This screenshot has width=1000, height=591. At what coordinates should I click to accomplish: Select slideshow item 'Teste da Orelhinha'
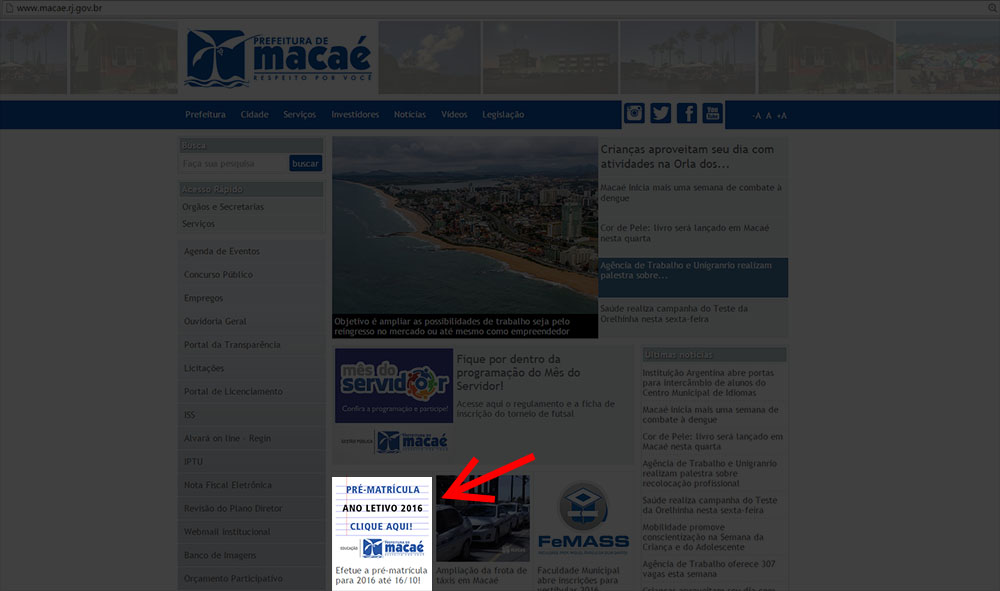coord(674,314)
